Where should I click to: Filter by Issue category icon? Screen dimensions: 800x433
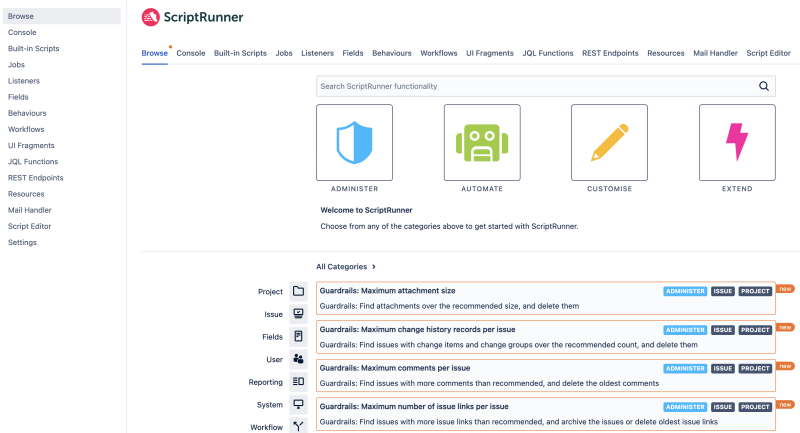coord(298,314)
